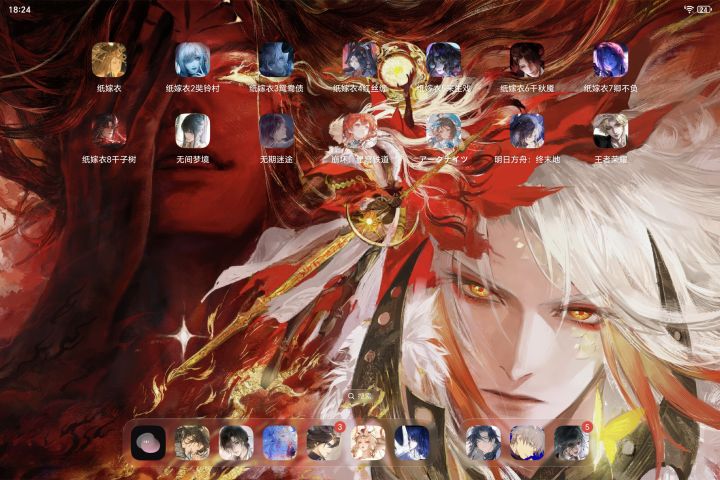Open dock app with badge 3
Image resolution: width=720 pixels, height=480 pixels.
point(324,443)
